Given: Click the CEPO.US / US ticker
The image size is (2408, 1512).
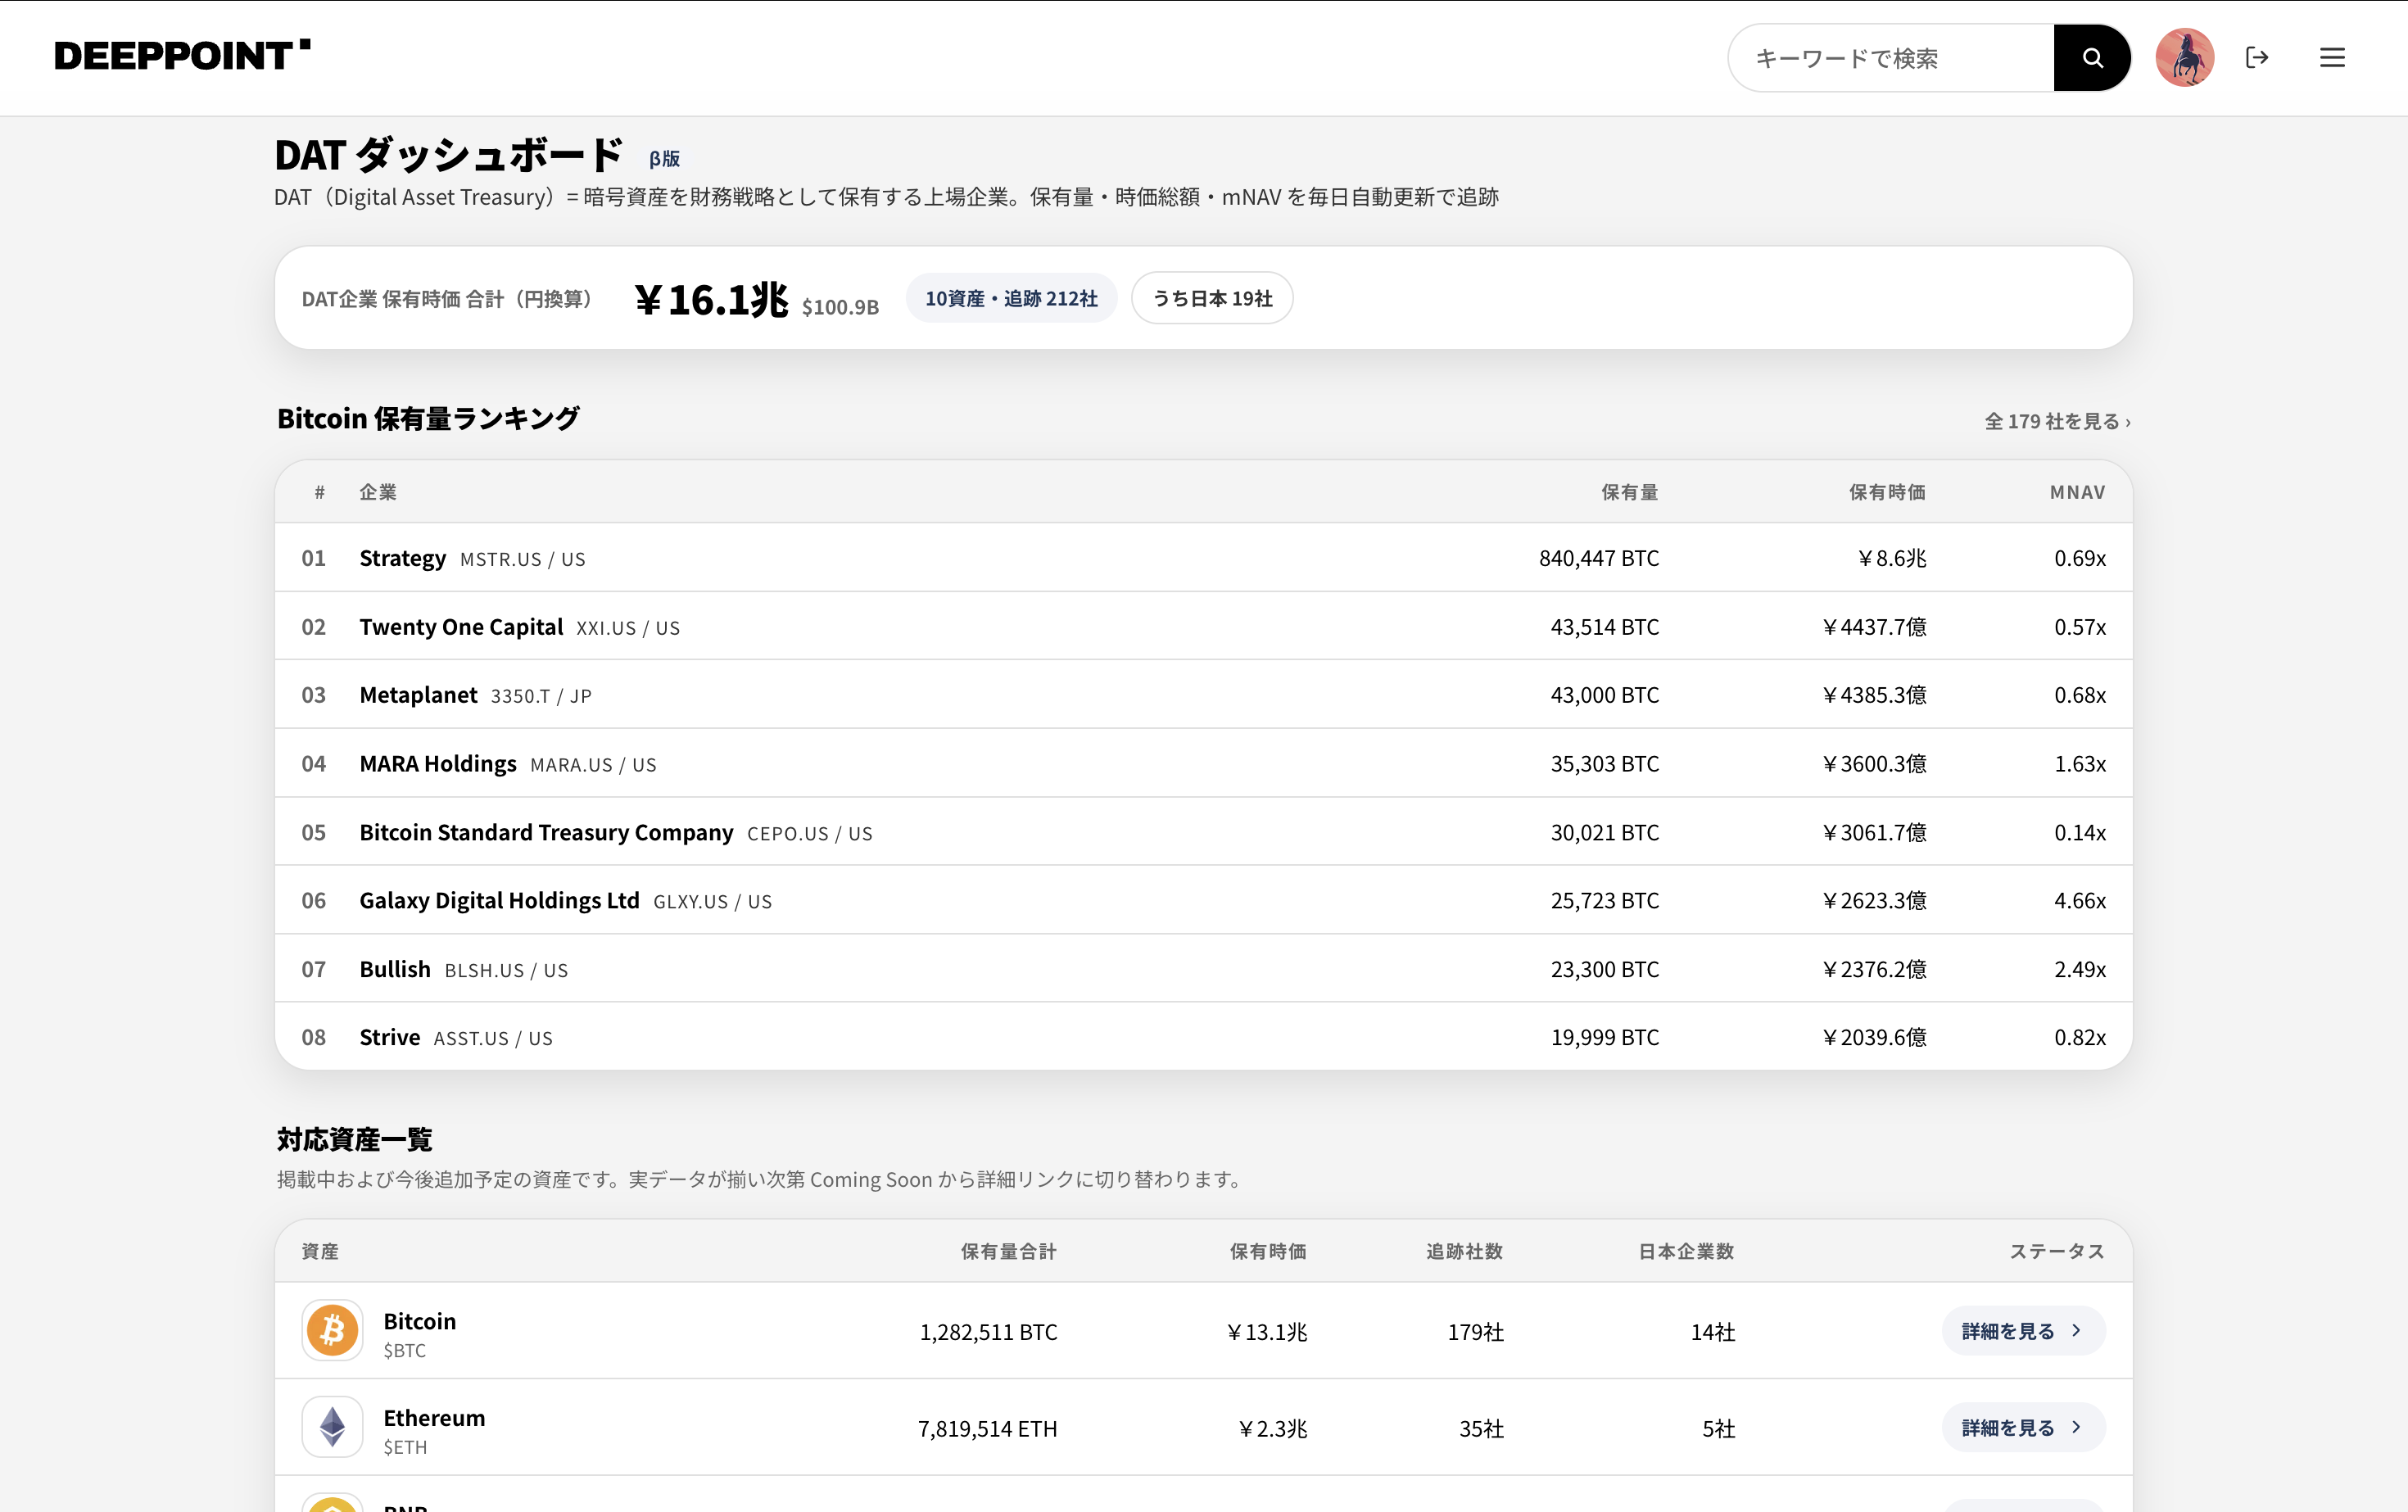Looking at the screenshot, I should point(810,834).
